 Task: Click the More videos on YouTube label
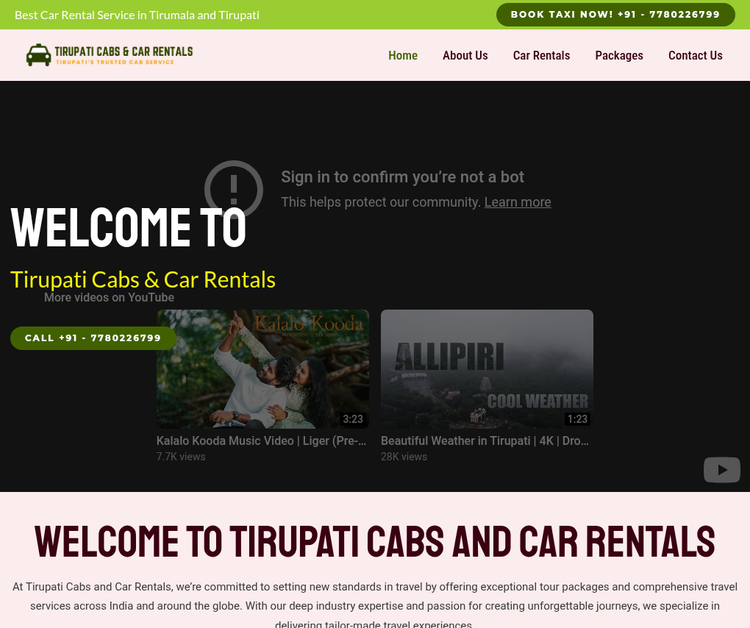(109, 297)
